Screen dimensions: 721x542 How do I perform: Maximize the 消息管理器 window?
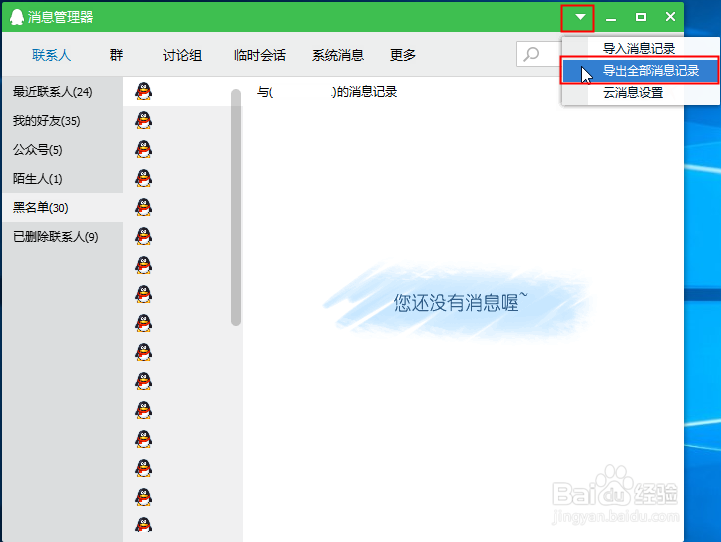[x=641, y=17]
